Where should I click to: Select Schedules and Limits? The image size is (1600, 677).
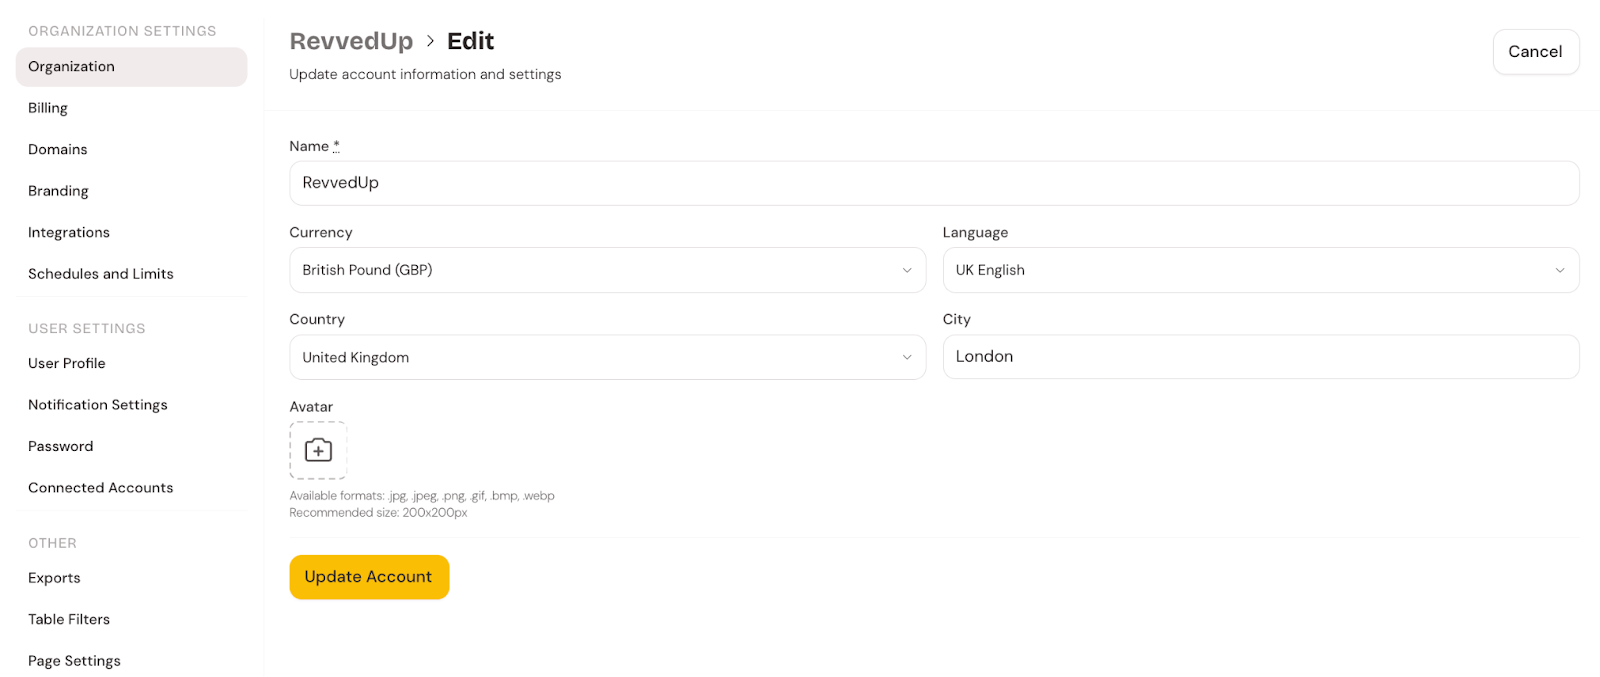click(x=101, y=274)
